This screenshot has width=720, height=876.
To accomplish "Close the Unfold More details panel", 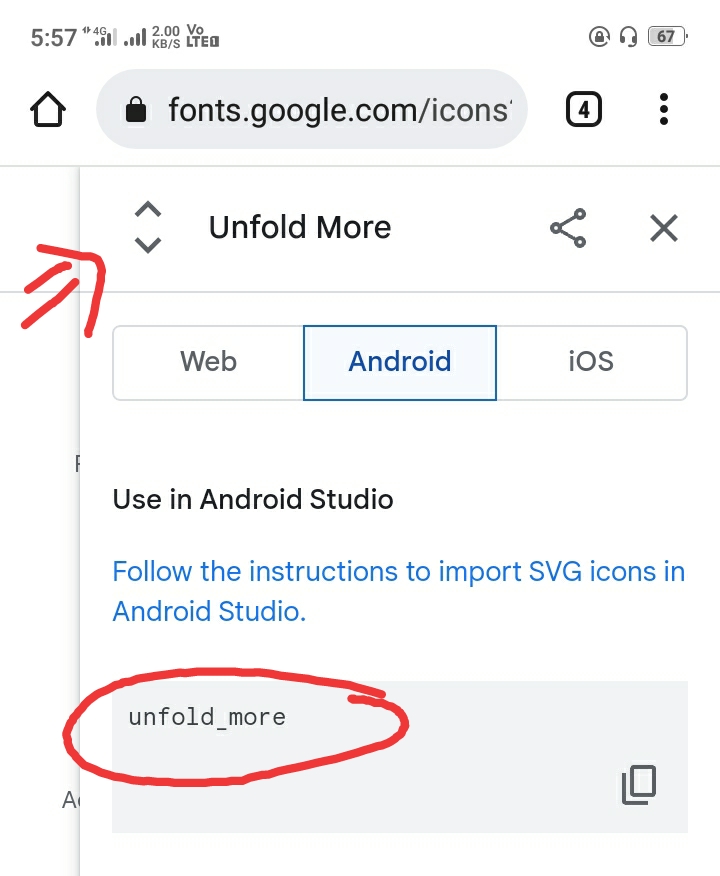I will point(664,228).
